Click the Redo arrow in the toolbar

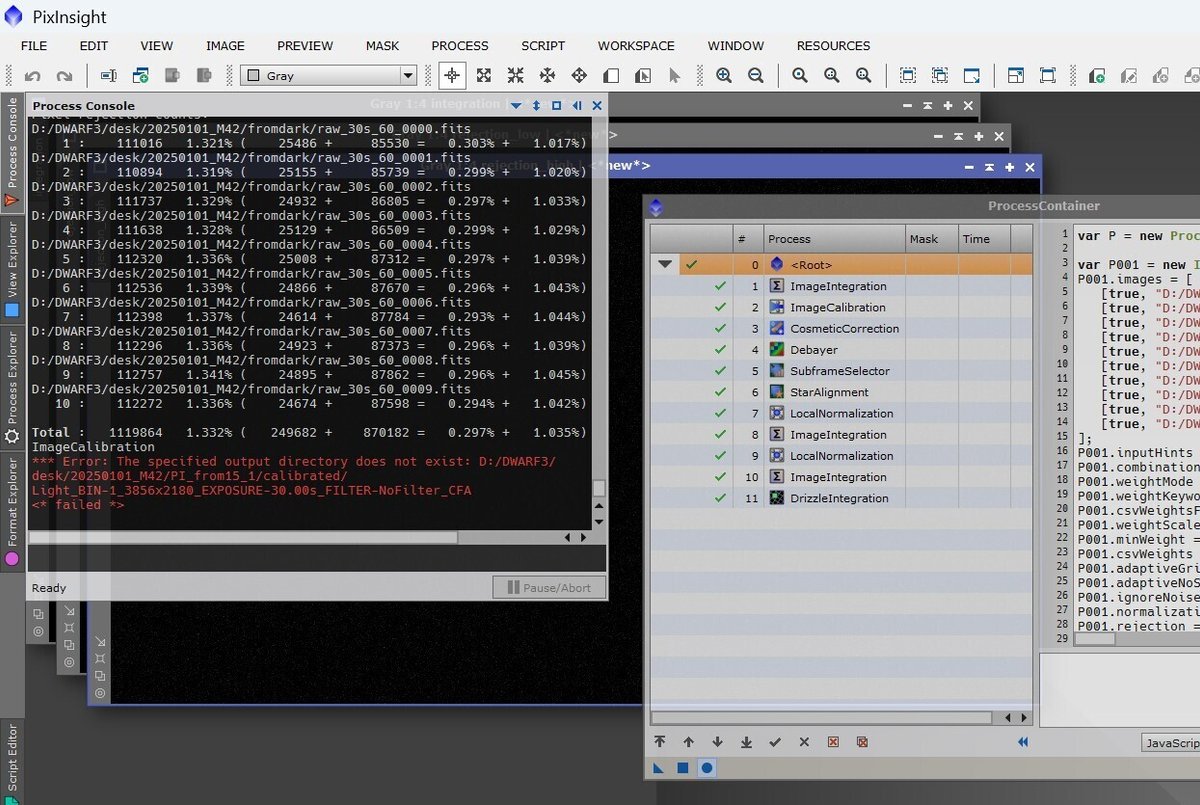coord(64,75)
